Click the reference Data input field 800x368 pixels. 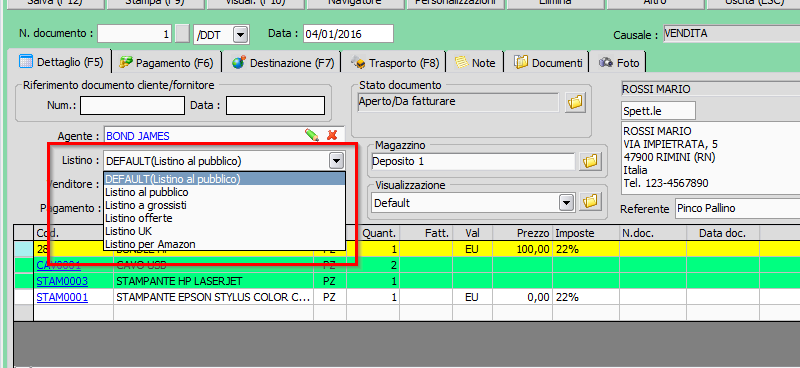coord(275,106)
